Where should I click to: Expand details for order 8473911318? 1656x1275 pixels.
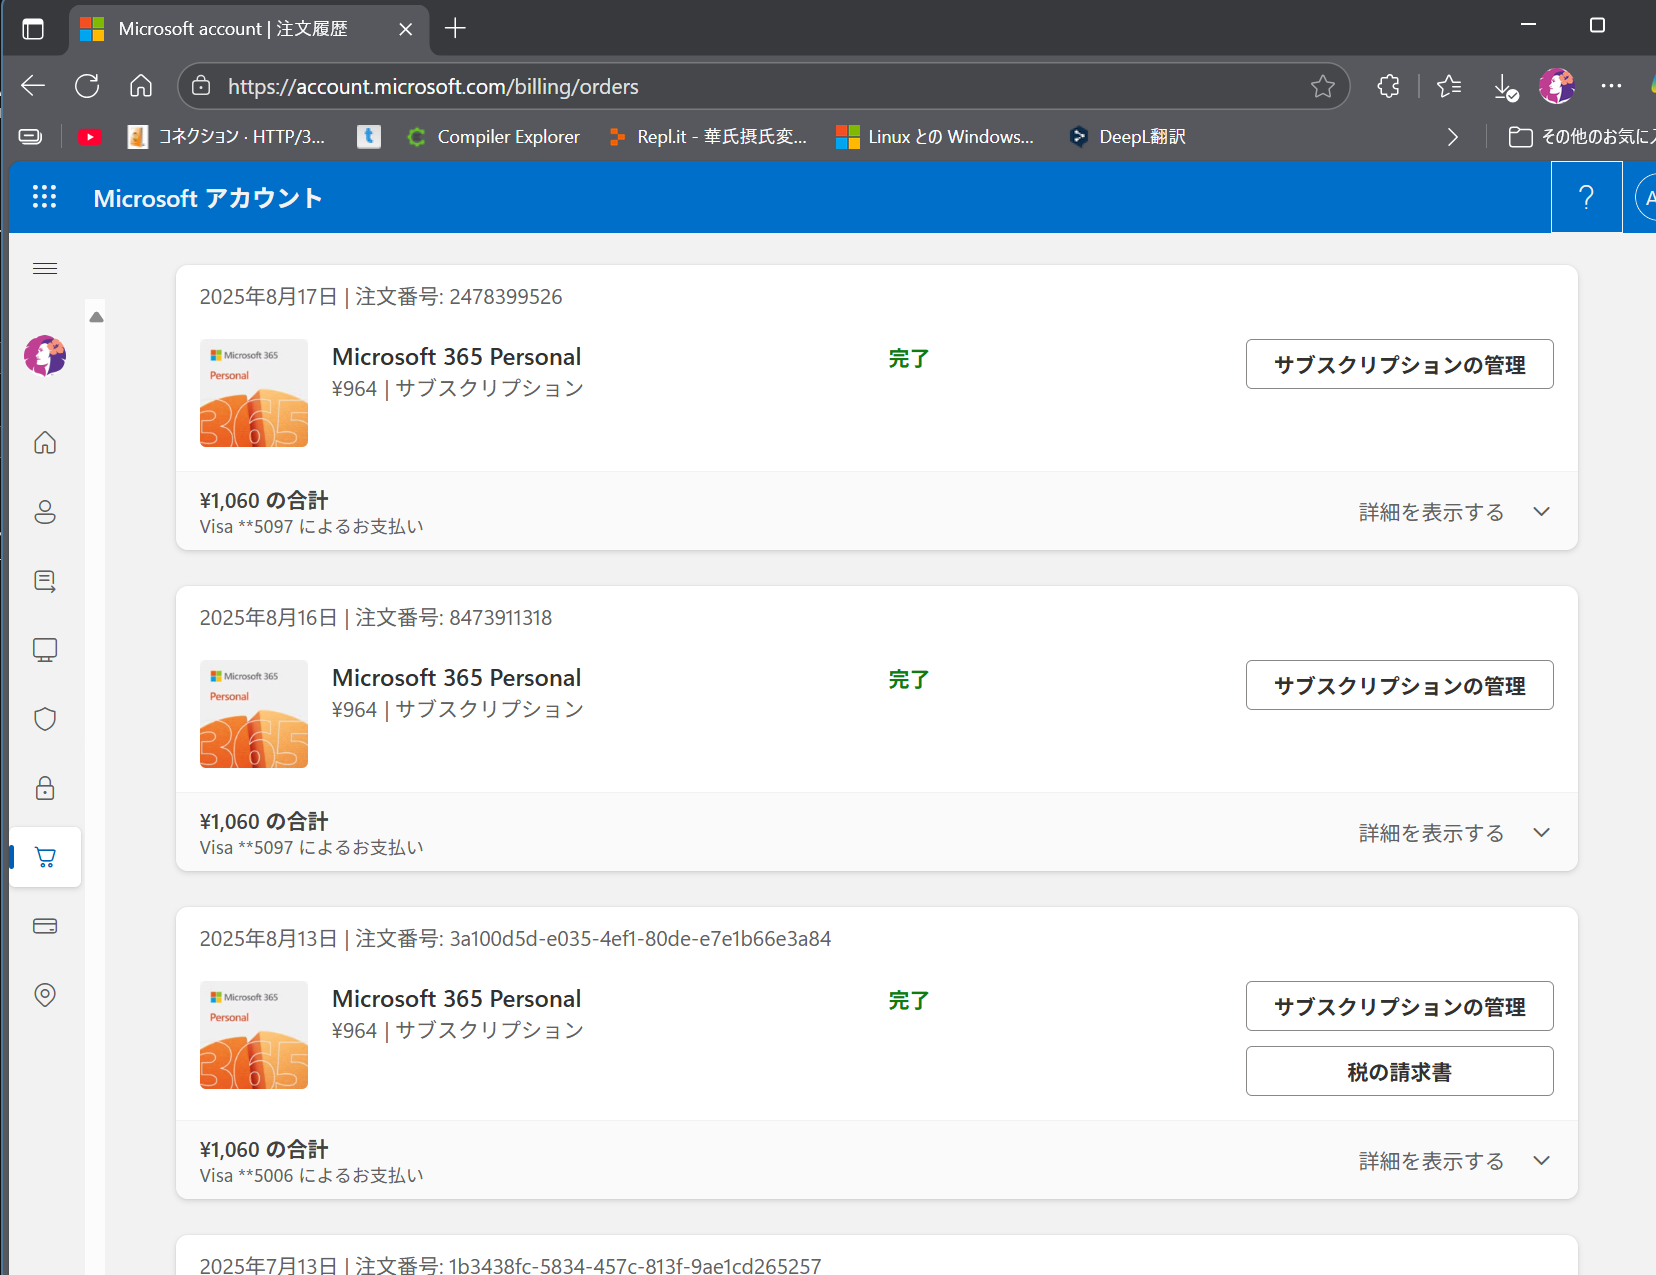coord(1454,833)
